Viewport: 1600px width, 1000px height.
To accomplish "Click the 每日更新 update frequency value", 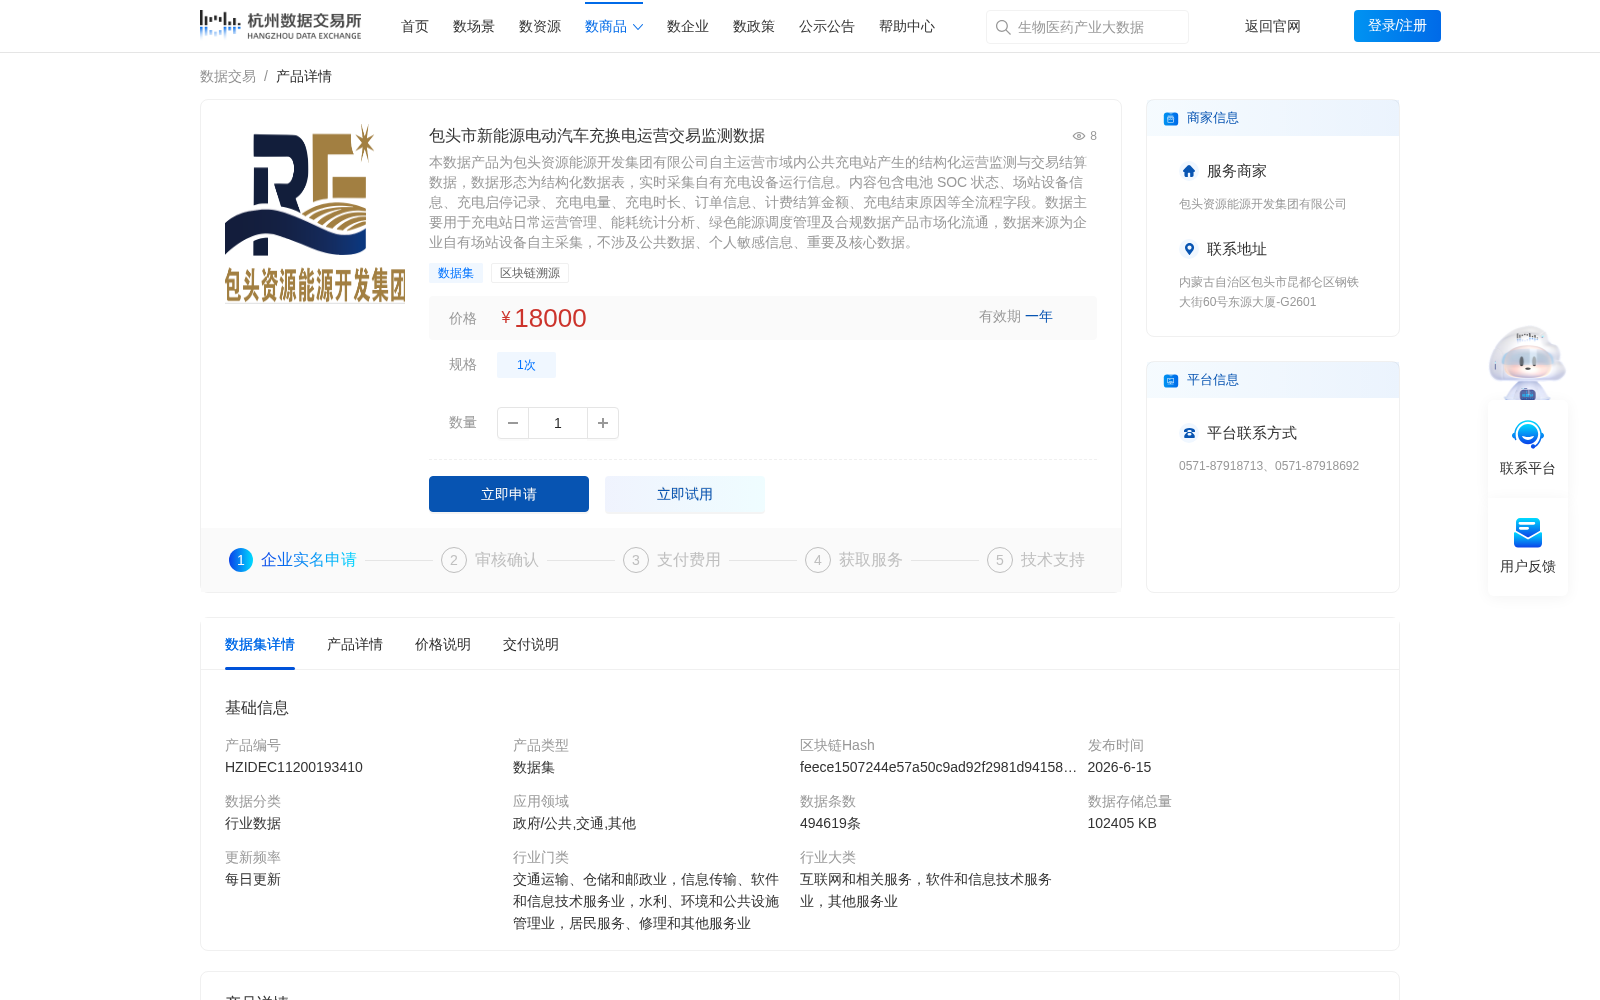I will [x=253, y=880].
